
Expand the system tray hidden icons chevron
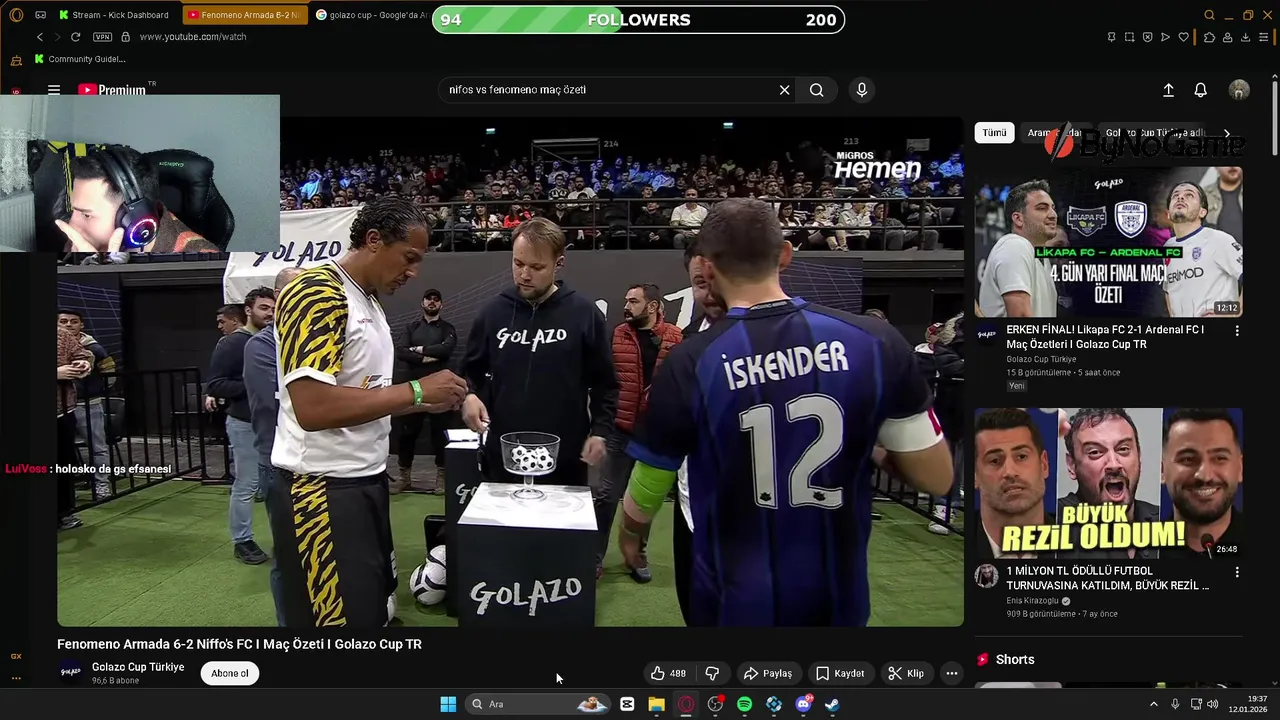[1153, 704]
